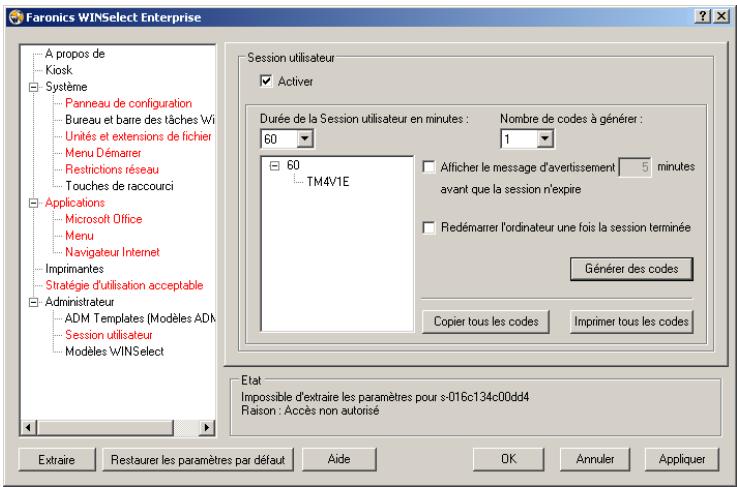This screenshot has height=487, width=737.
Task: Select A propos de in the tree
Action: point(75,54)
